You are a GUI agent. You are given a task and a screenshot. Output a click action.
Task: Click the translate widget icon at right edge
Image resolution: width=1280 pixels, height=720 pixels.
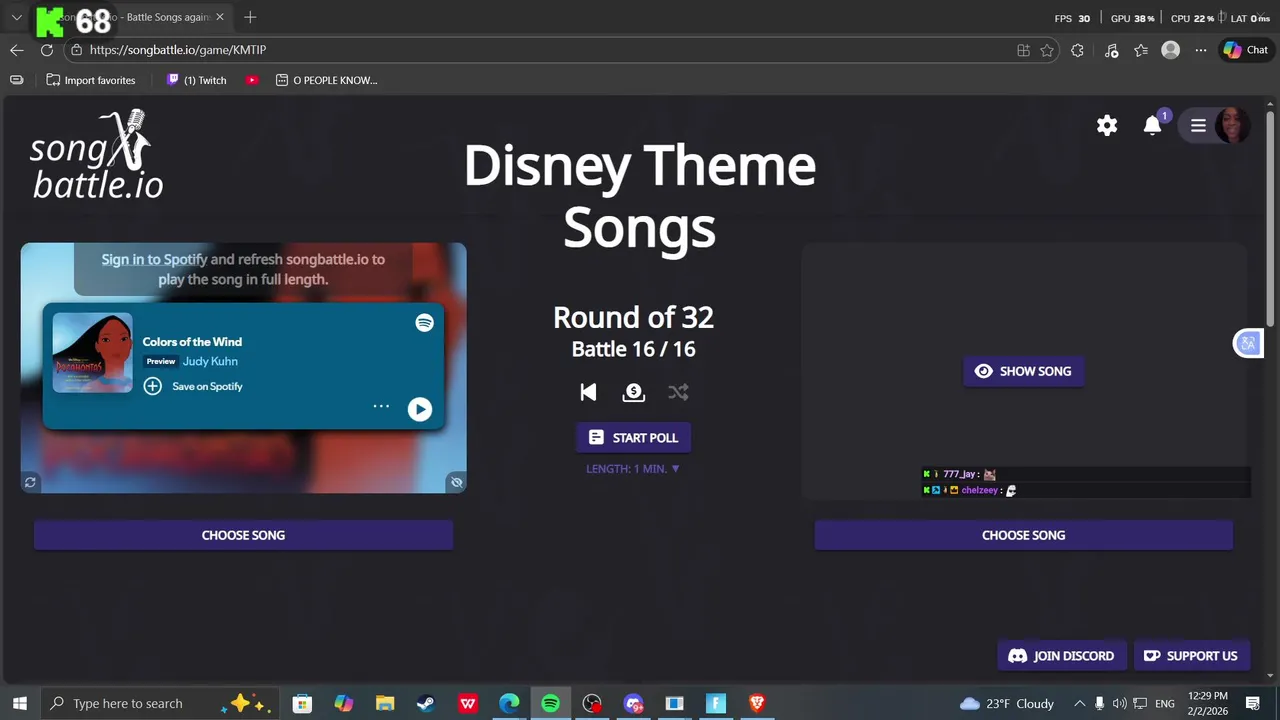pyautogui.click(x=1248, y=344)
